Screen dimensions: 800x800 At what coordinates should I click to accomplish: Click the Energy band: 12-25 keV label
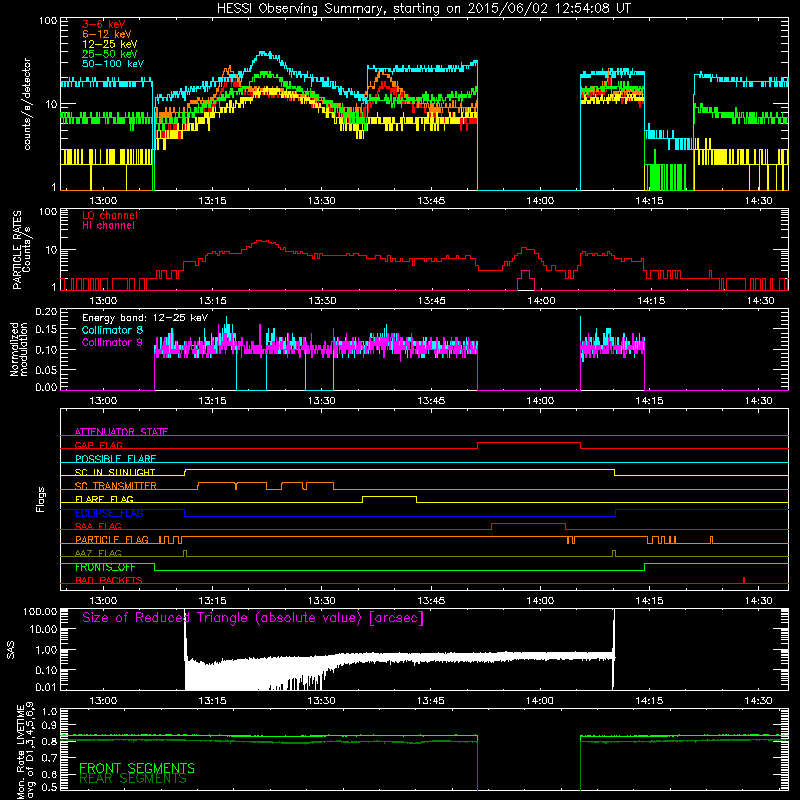pos(145,318)
